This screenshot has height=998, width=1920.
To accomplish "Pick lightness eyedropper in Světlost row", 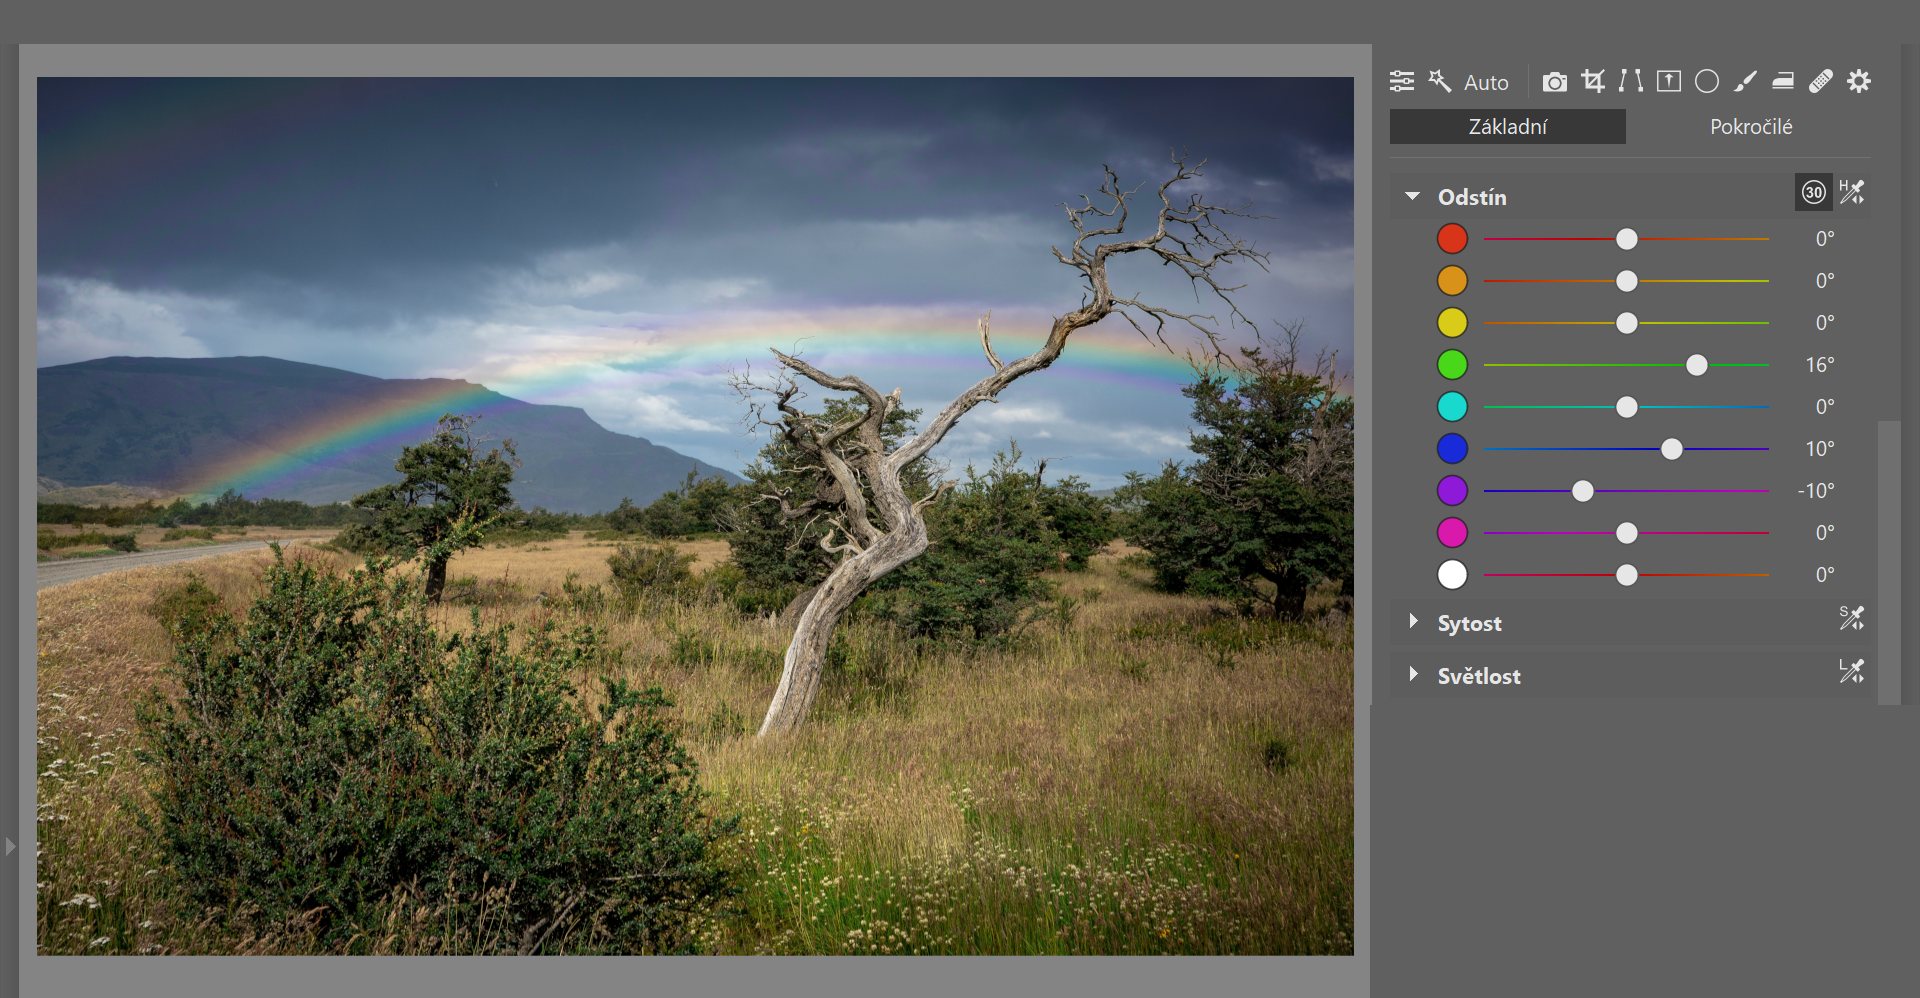I will tap(1852, 670).
